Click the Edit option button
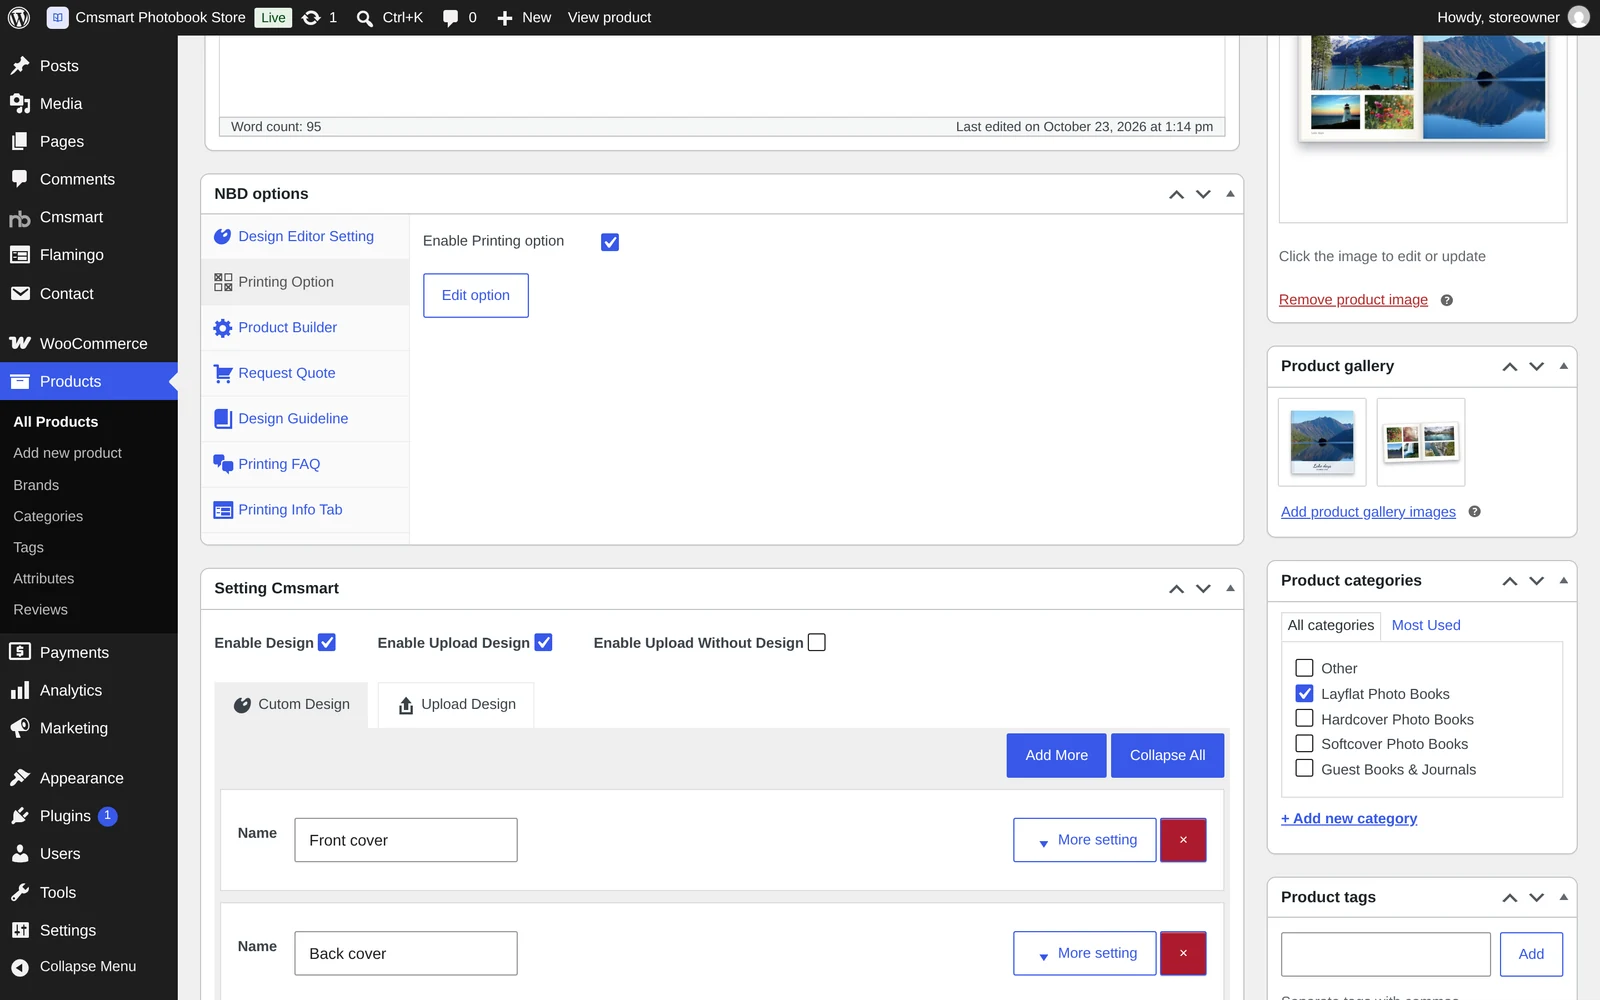 [476, 296]
